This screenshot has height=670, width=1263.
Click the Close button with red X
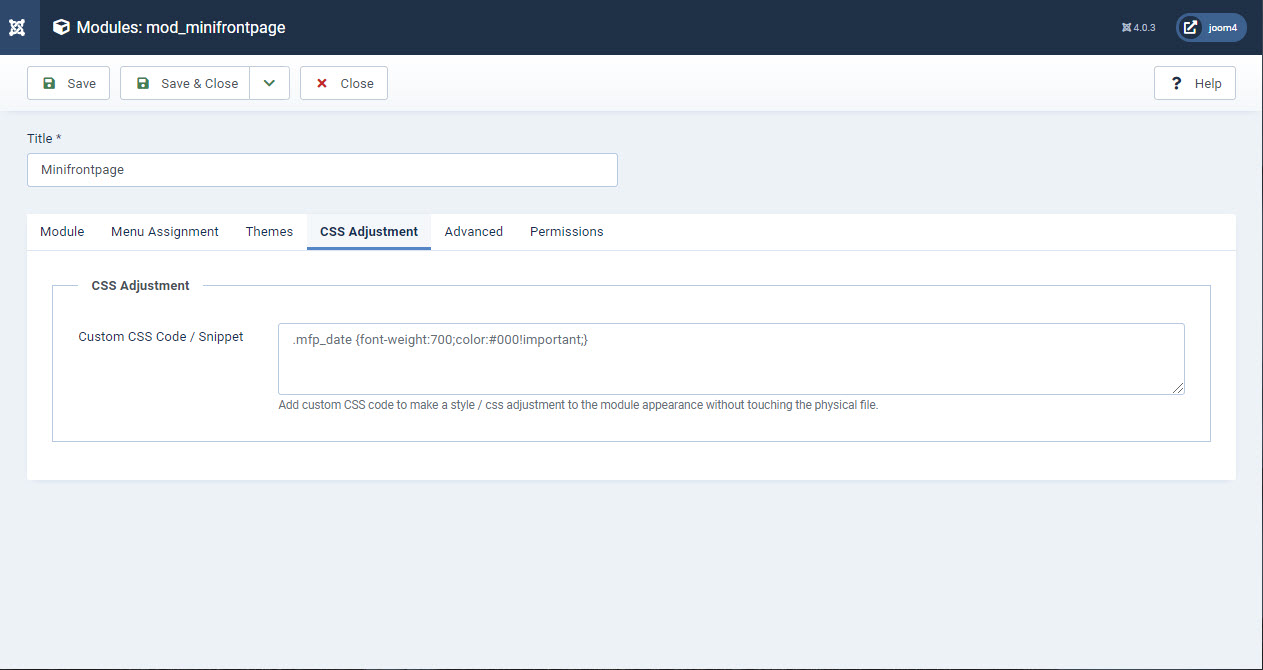[x=344, y=83]
